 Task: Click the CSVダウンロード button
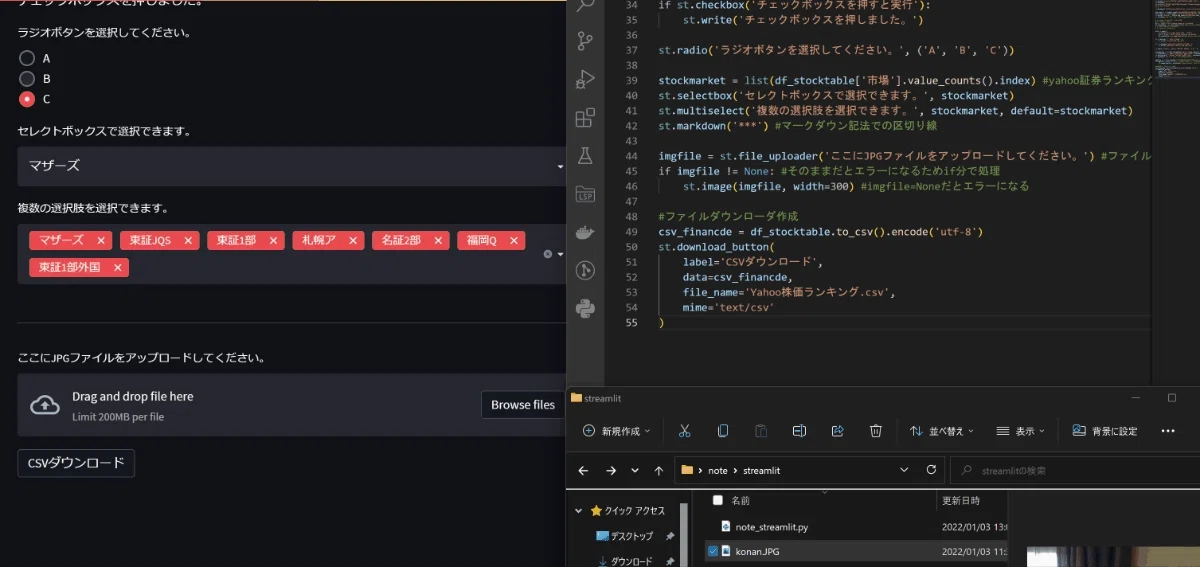(x=76, y=463)
